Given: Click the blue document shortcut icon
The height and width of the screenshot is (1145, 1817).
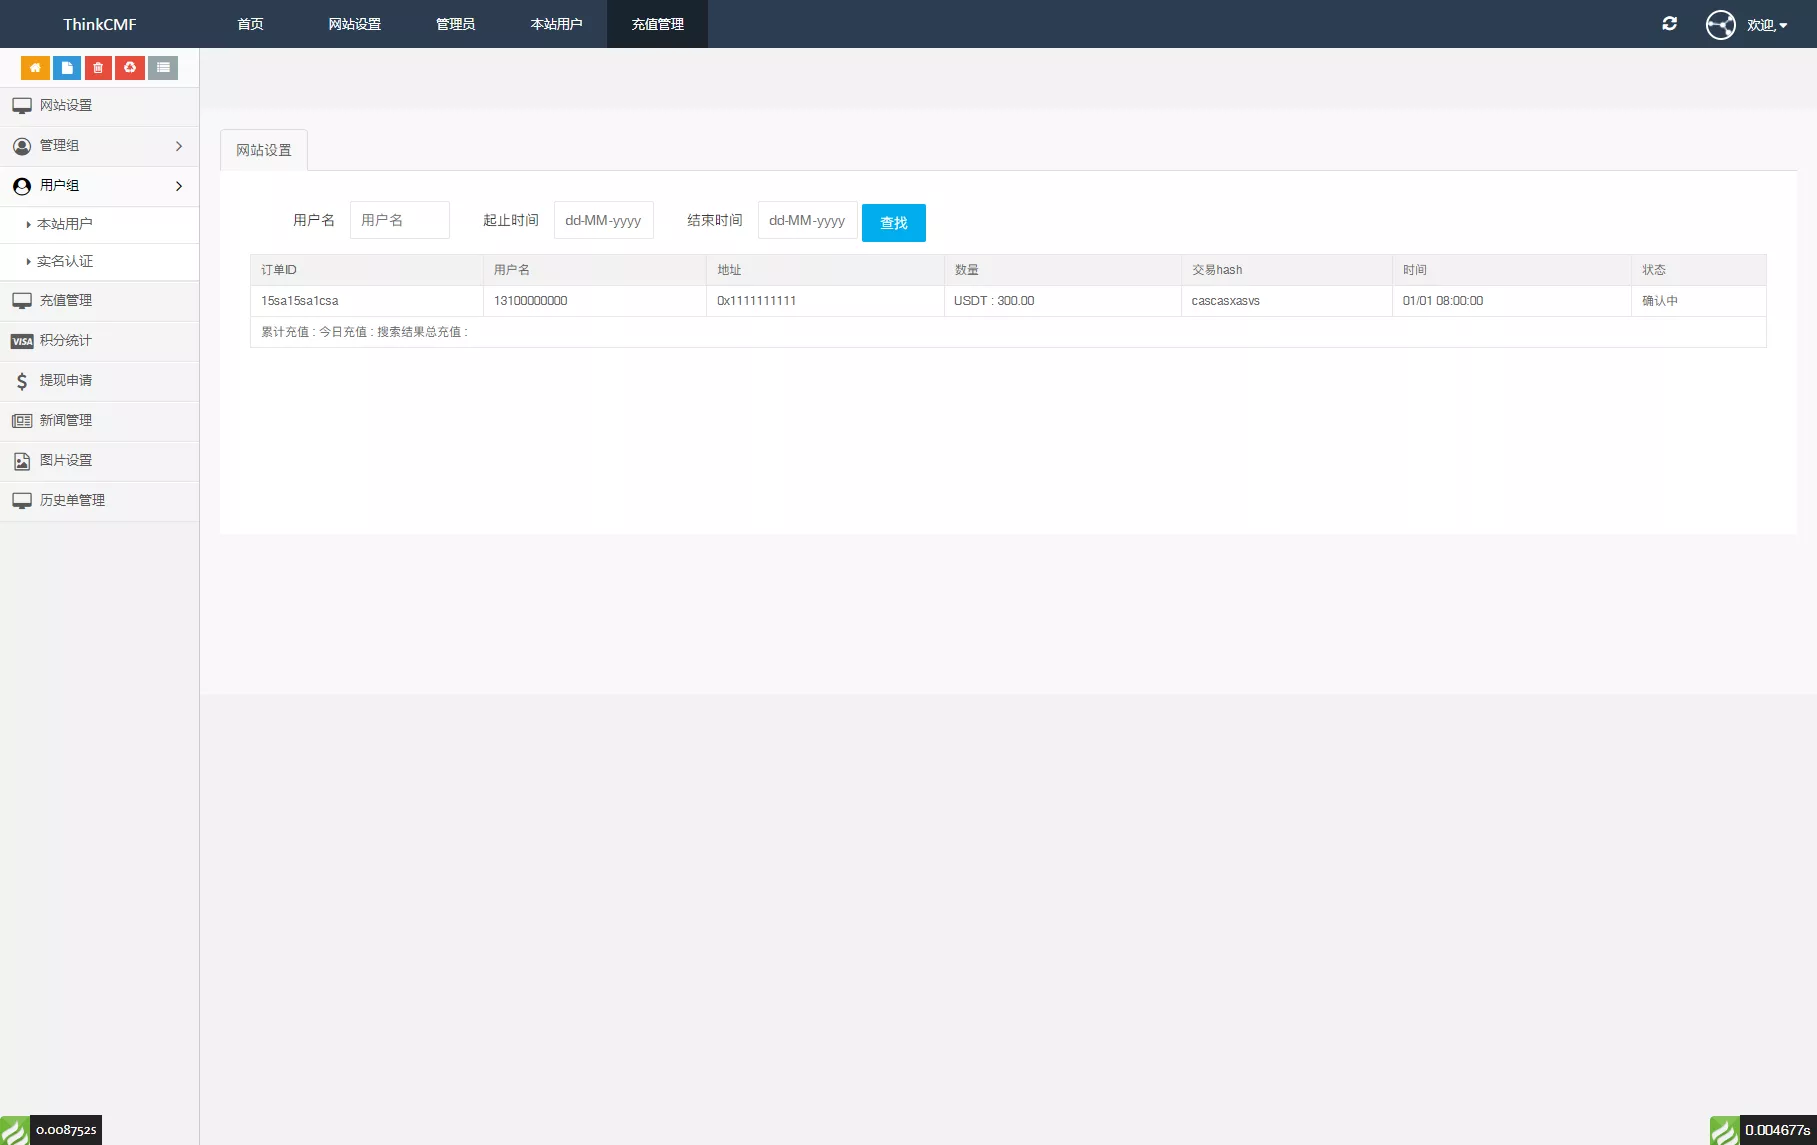Looking at the screenshot, I should tap(67, 68).
